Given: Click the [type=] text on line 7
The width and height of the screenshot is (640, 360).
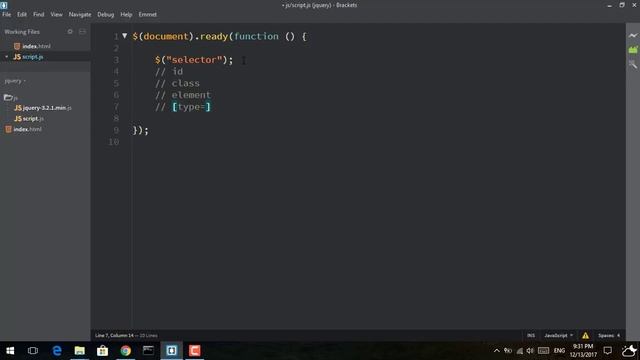Looking at the screenshot, I should 191,107.
